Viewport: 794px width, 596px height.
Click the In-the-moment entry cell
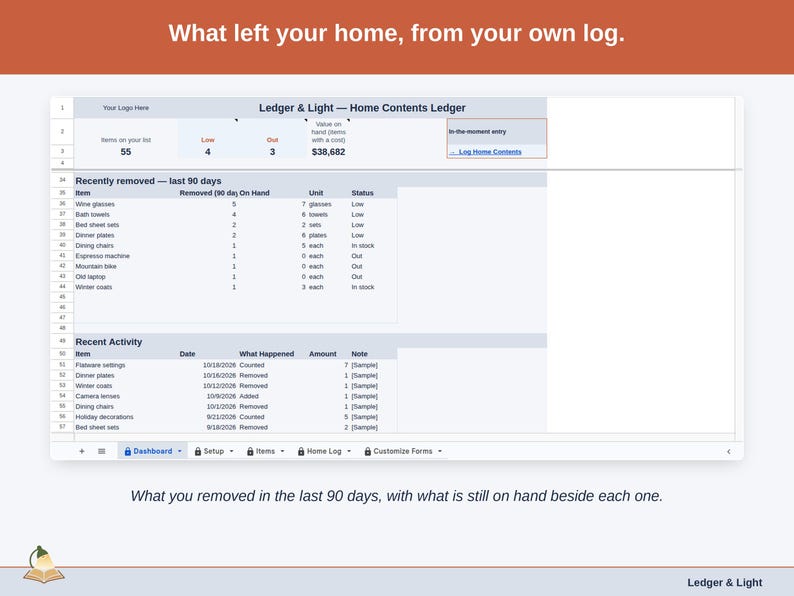(x=497, y=132)
